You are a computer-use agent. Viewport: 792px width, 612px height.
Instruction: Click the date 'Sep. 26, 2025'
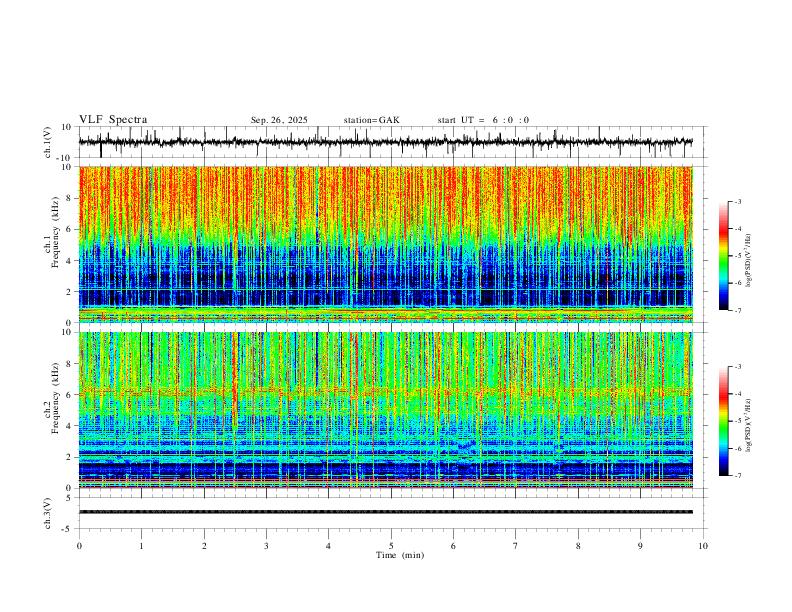click(x=279, y=120)
